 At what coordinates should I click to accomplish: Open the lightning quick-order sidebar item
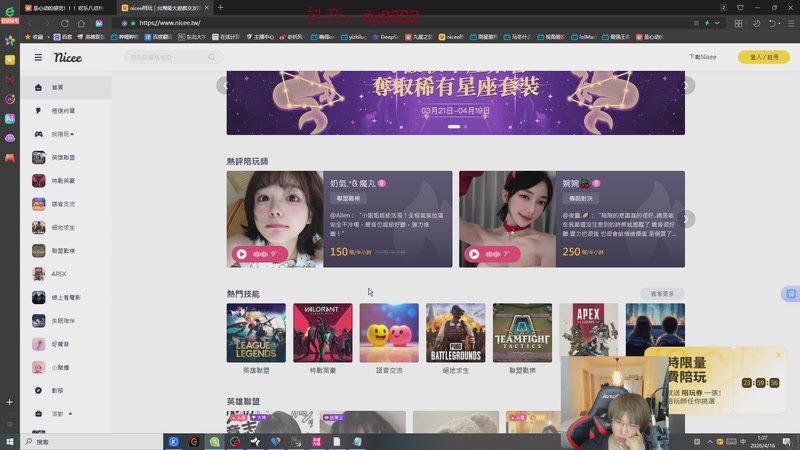[x=66, y=111]
